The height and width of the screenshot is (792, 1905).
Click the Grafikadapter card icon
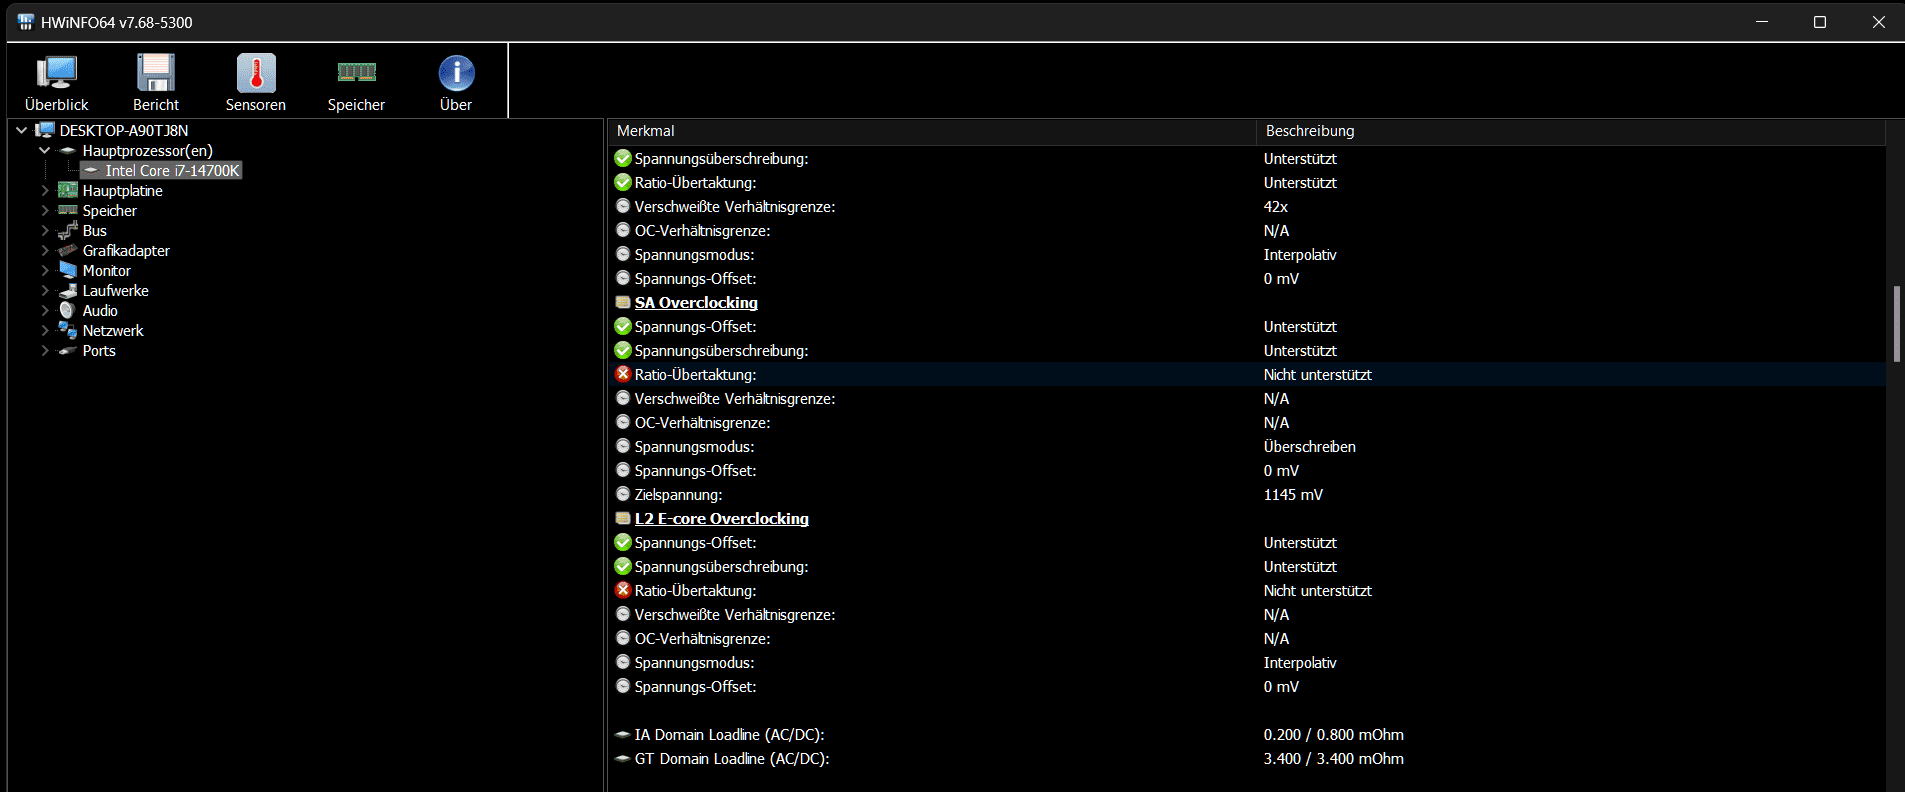coord(68,250)
